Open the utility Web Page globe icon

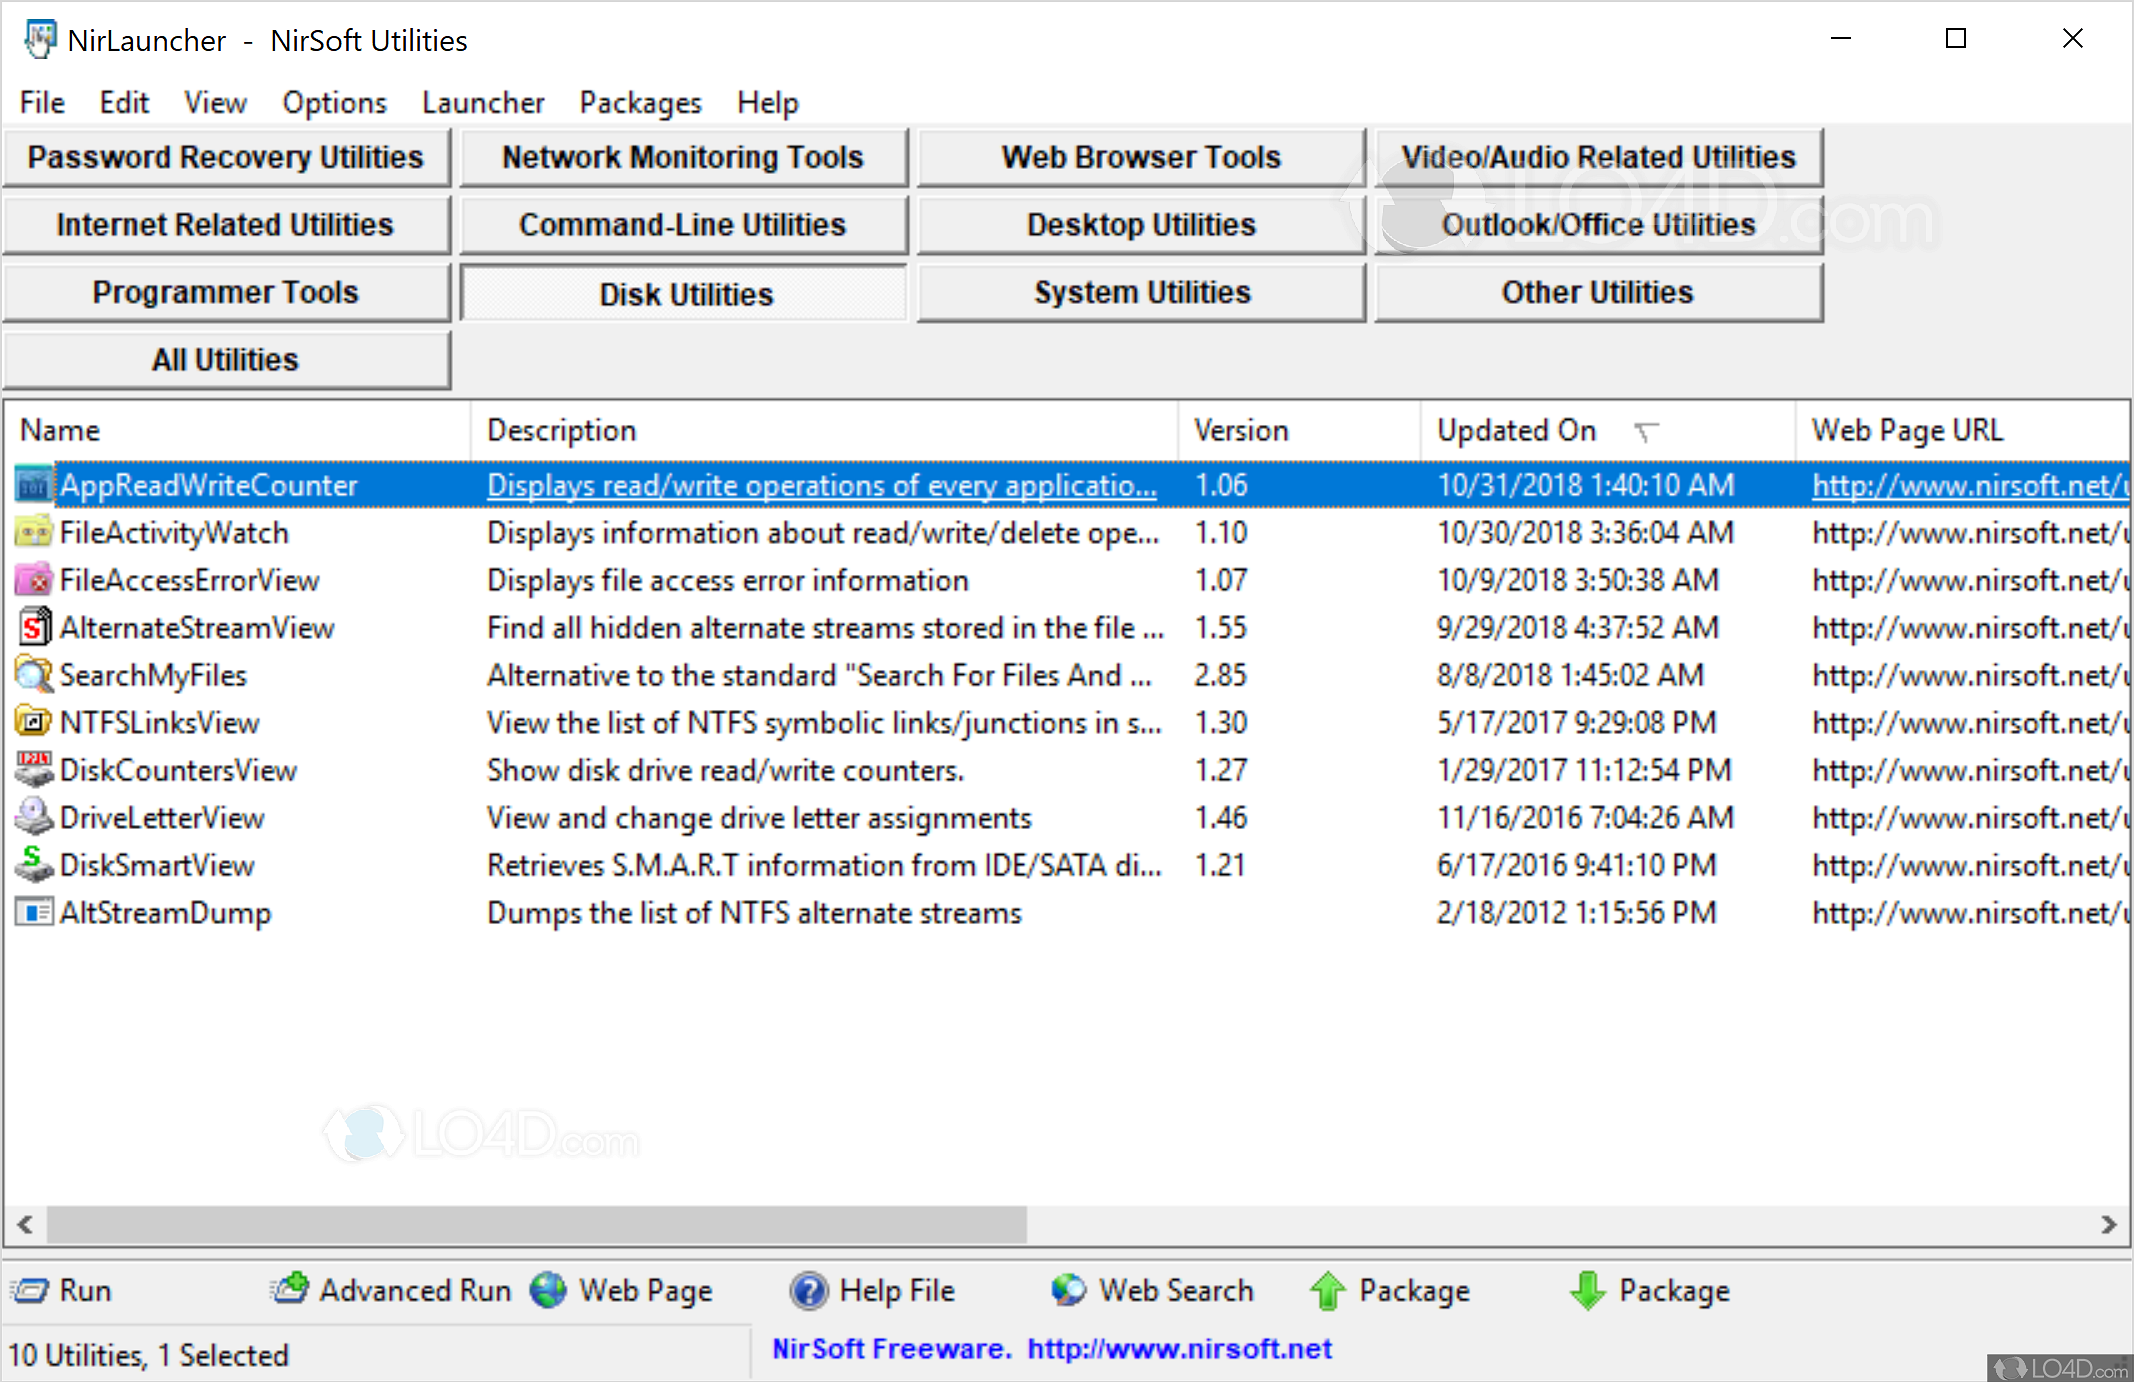coord(549,1290)
